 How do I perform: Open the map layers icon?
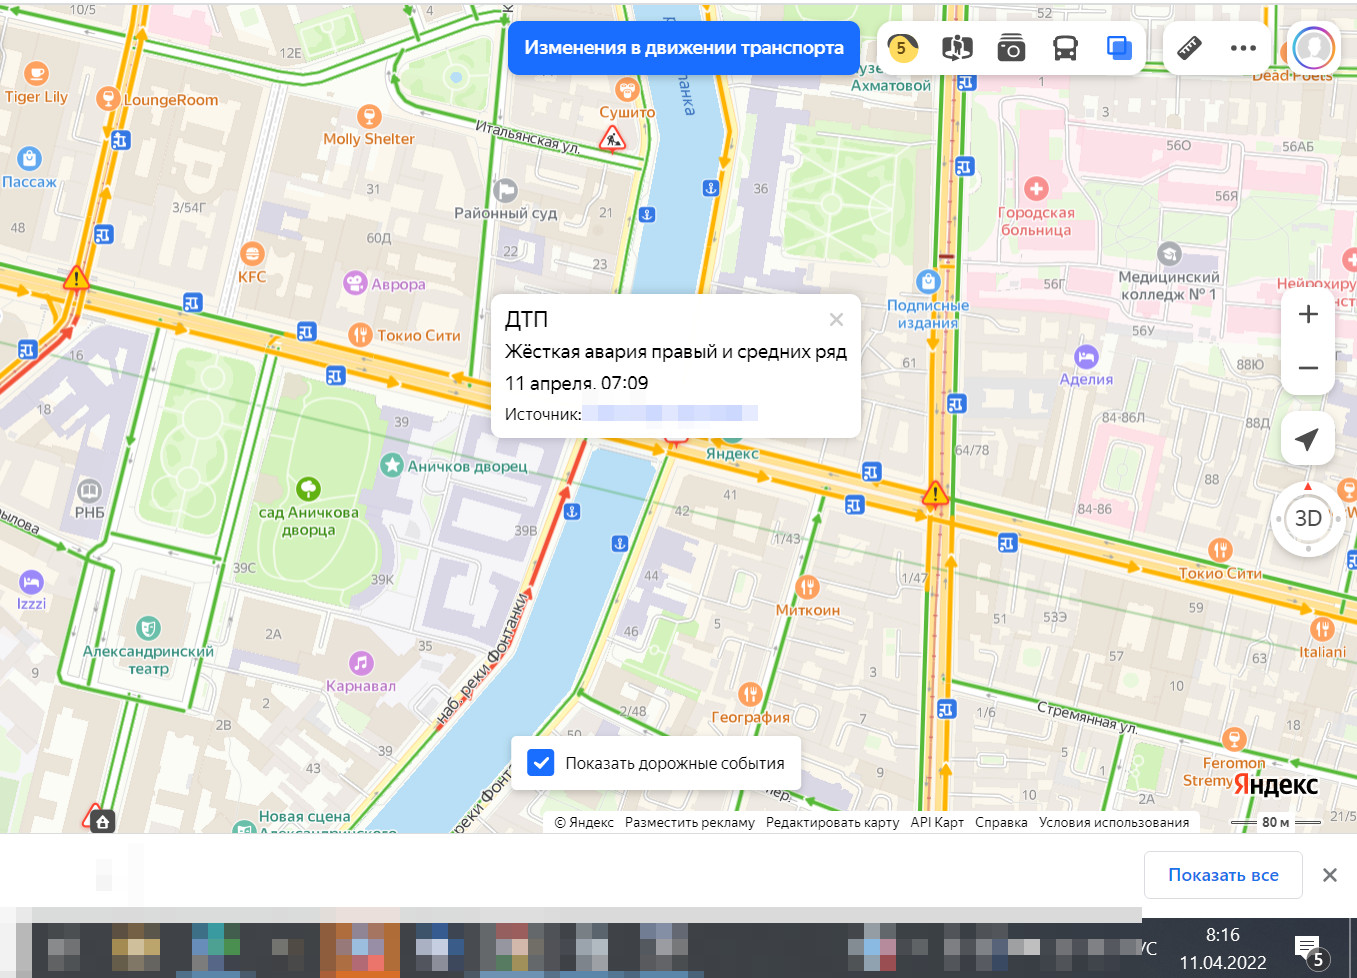(x=1119, y=47)
